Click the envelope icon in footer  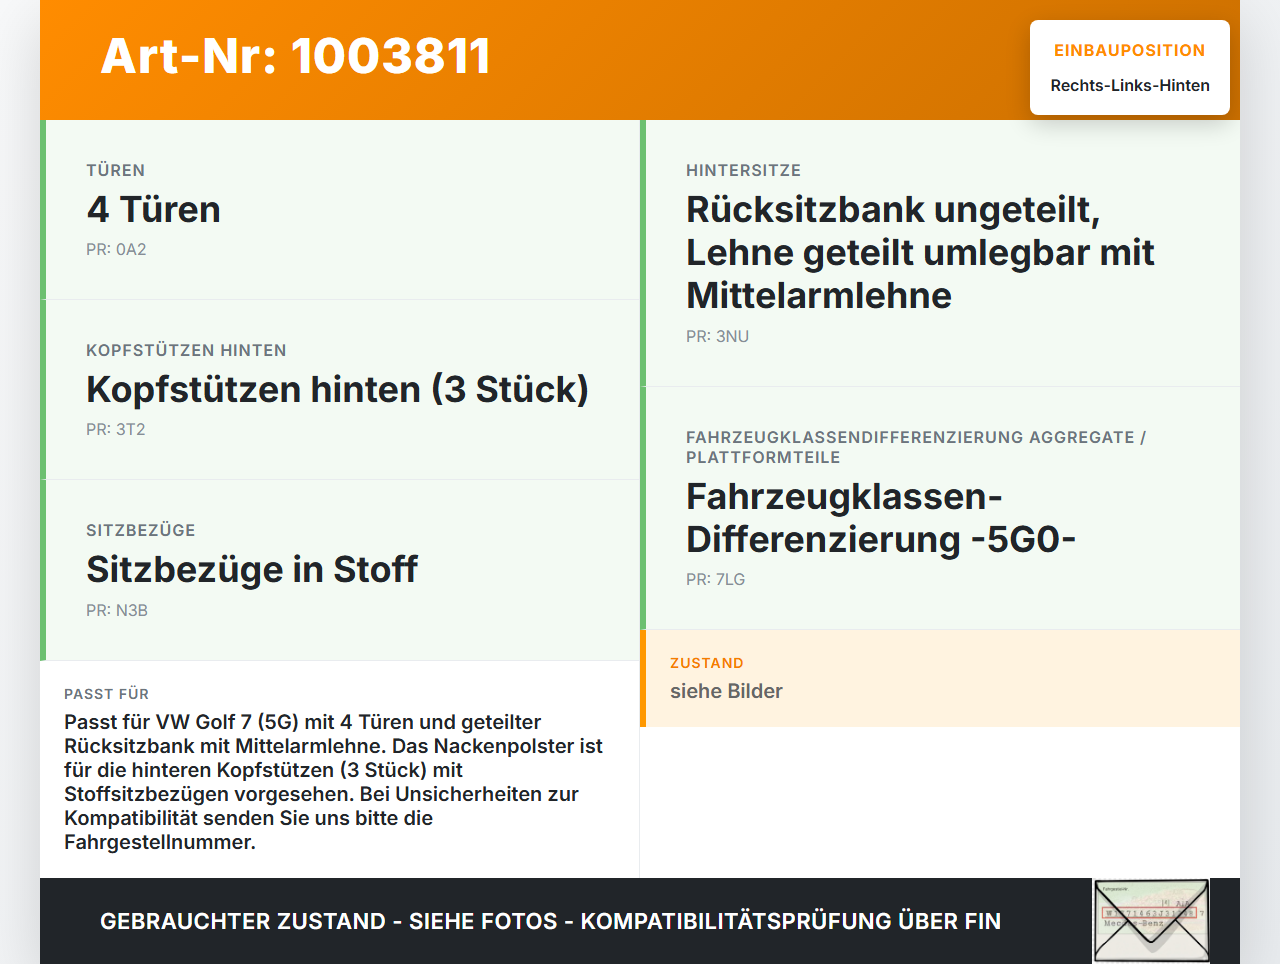[1151, 921]
